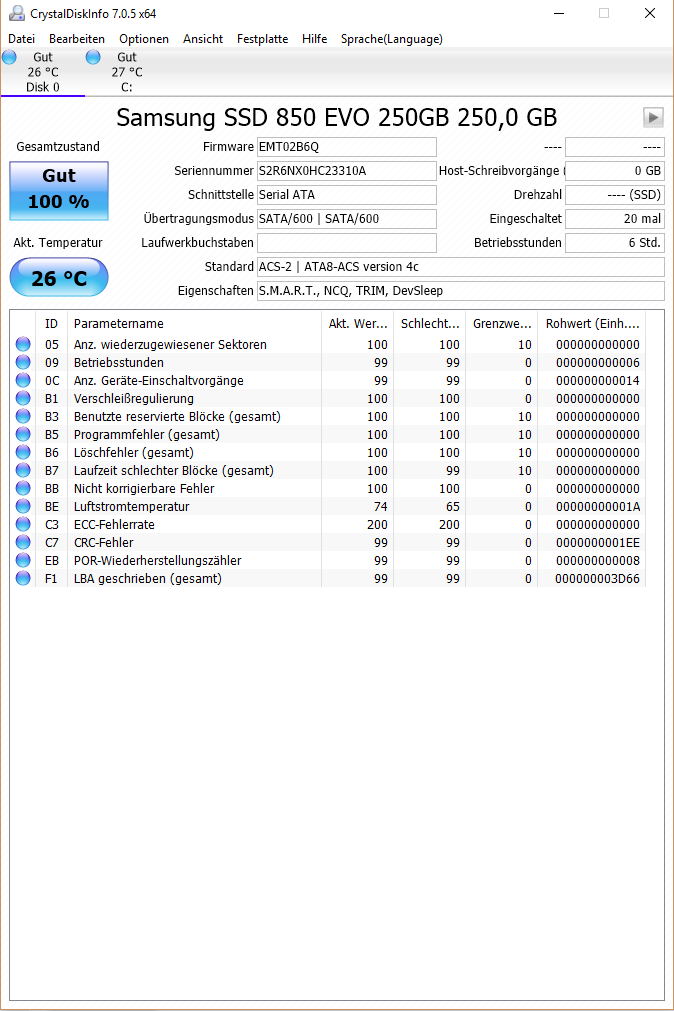Minimize the CrystalDiskInfo window
This screenshot has width=674, height=1011.
coord(559,13)
